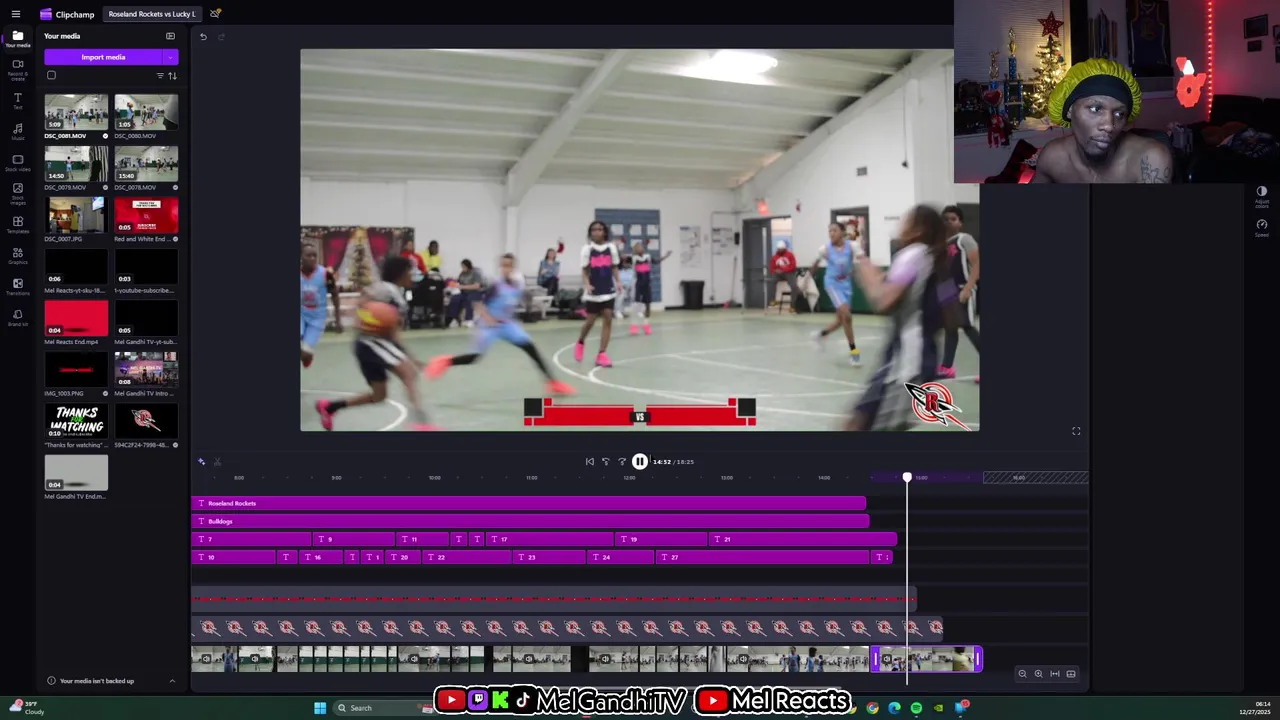Open the media filter options
This screenshot has width=1280, height=720.
tap(160, 76)
